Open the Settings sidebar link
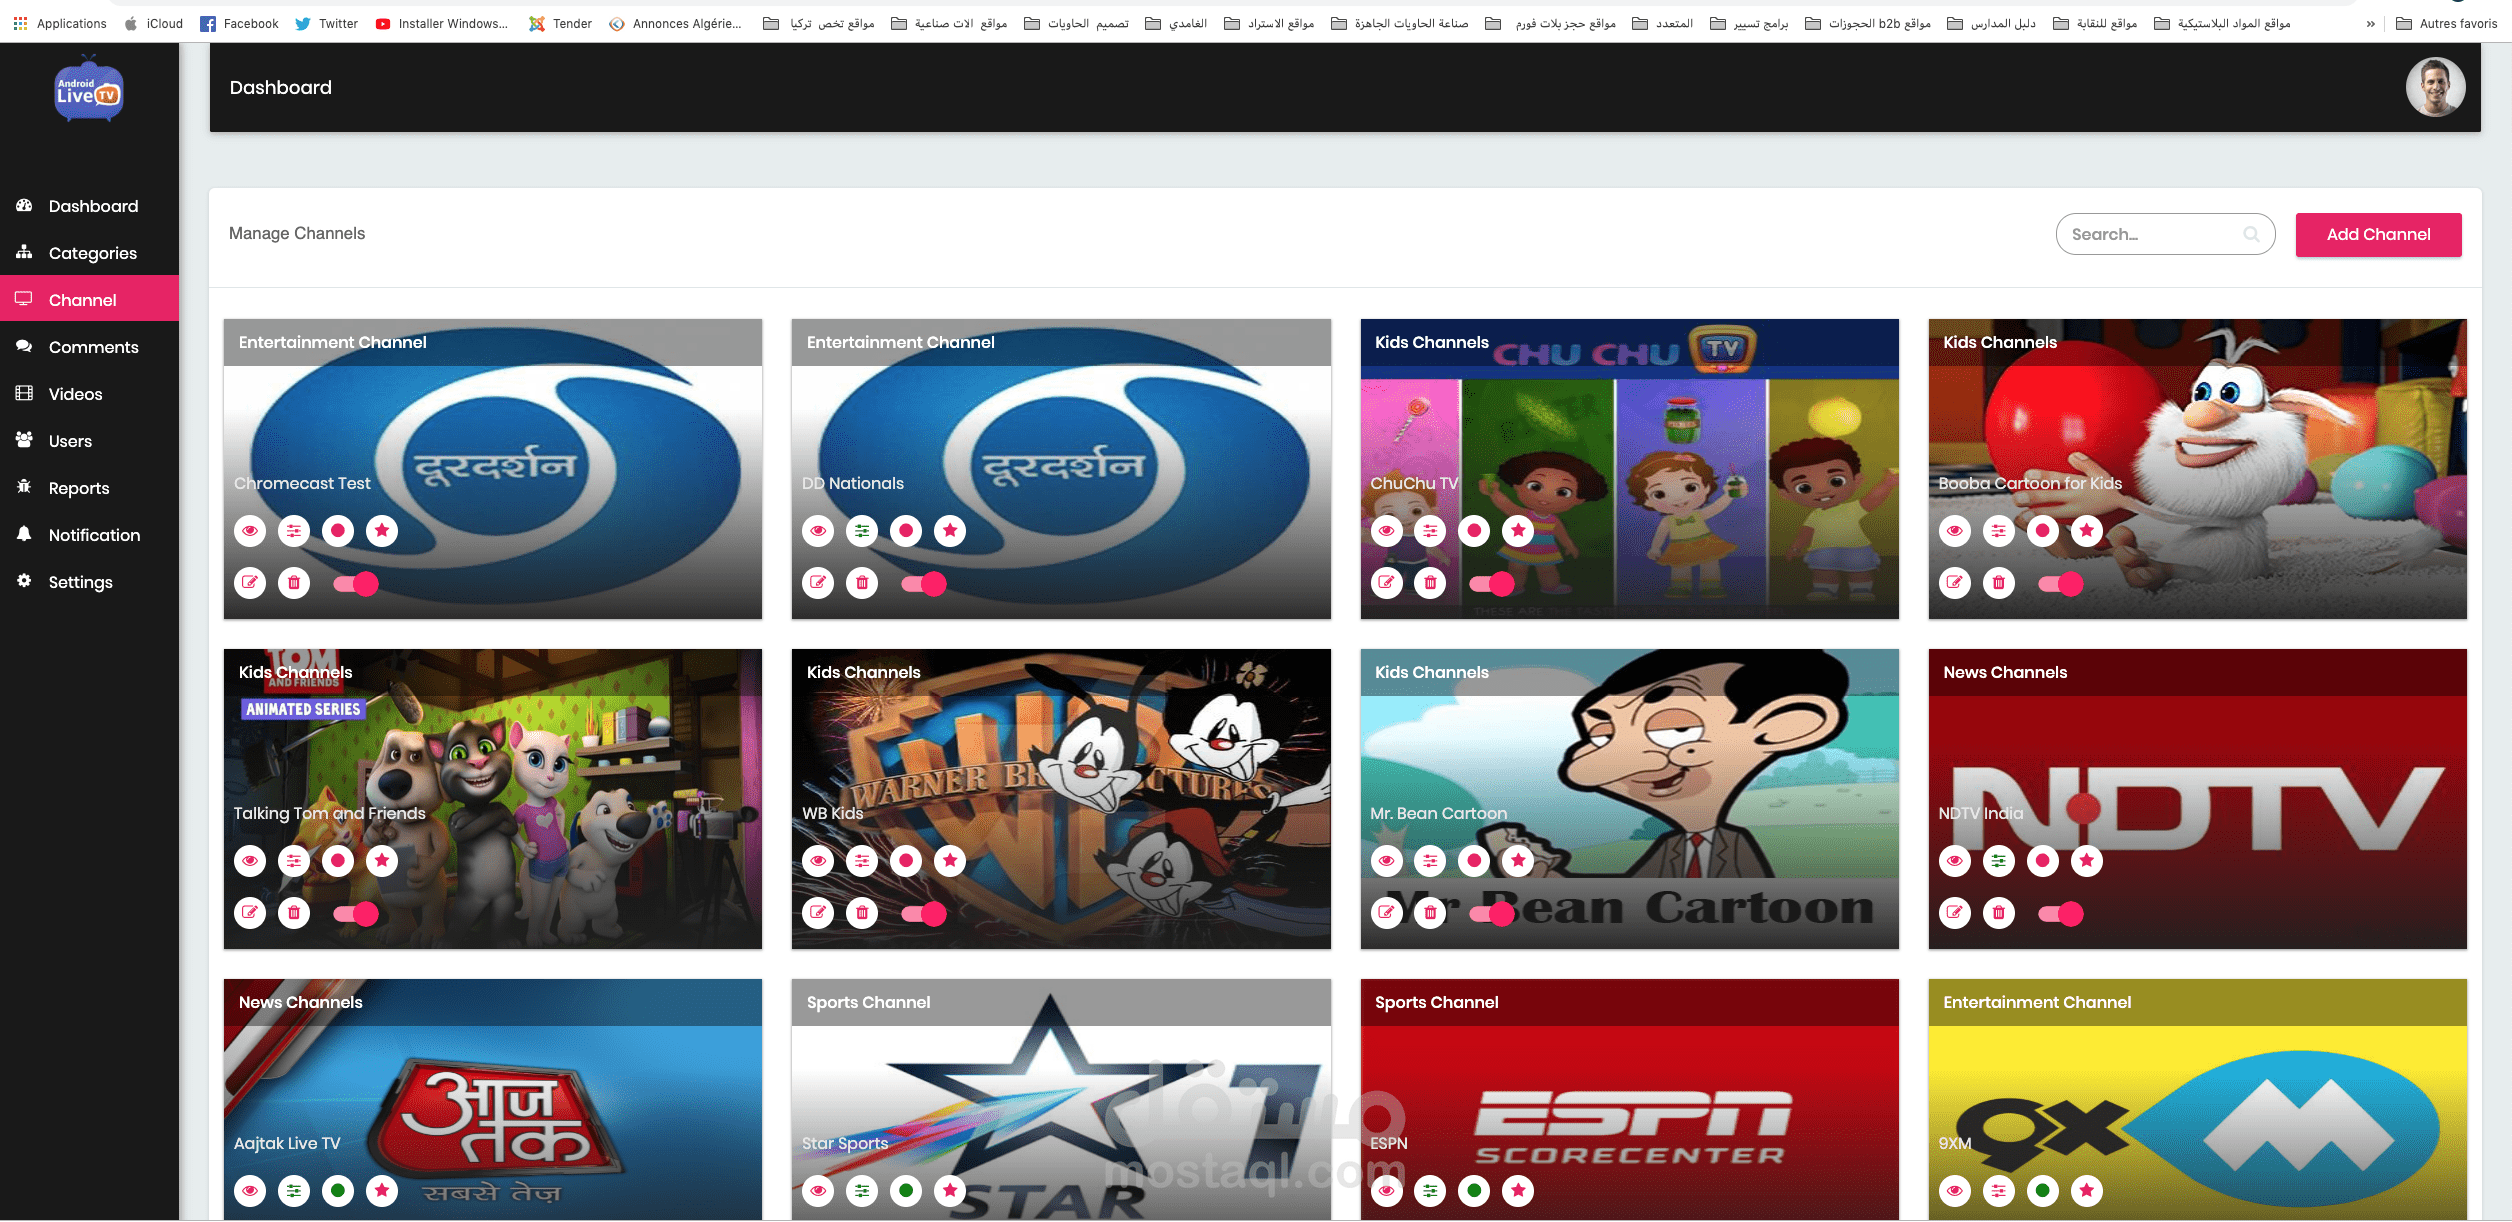The image size is (2512, 1222). pyautogui.click(x=80, y=582)
